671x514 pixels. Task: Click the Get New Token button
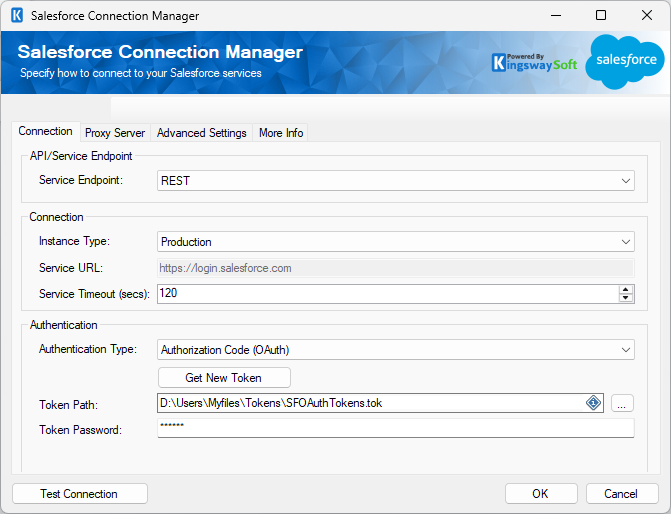(224, 377)
